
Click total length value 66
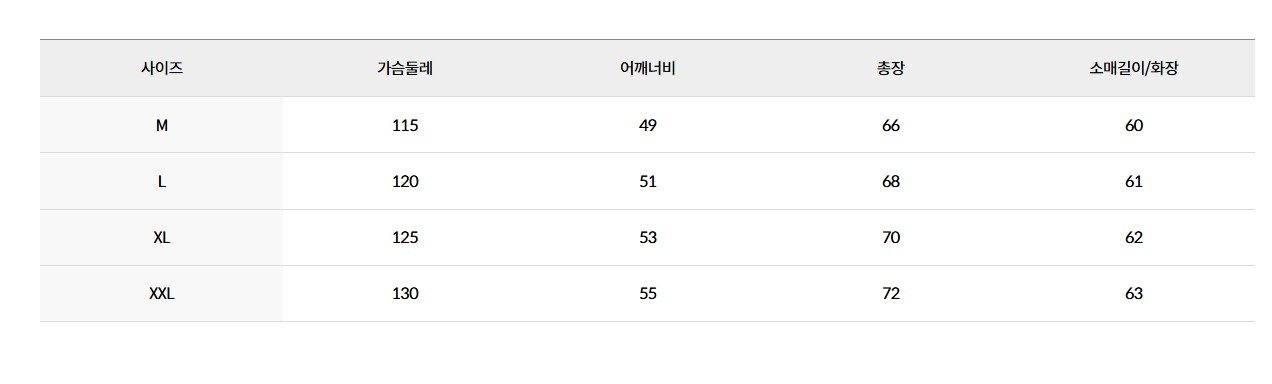coord(891,125)
